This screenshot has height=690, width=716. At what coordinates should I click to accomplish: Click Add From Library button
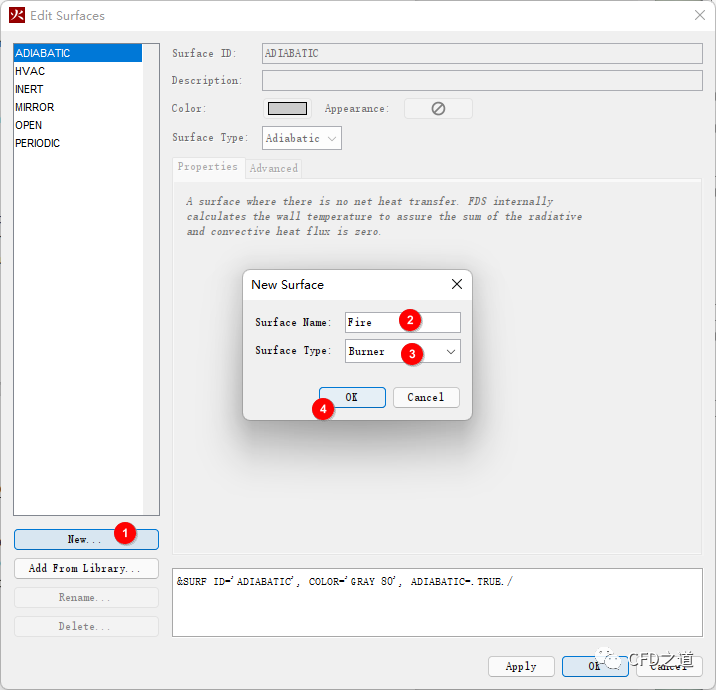point(86,568)
